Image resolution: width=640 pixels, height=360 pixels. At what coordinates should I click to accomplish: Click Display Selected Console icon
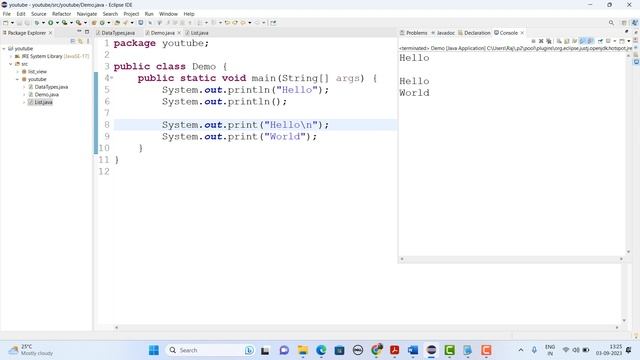608,41
